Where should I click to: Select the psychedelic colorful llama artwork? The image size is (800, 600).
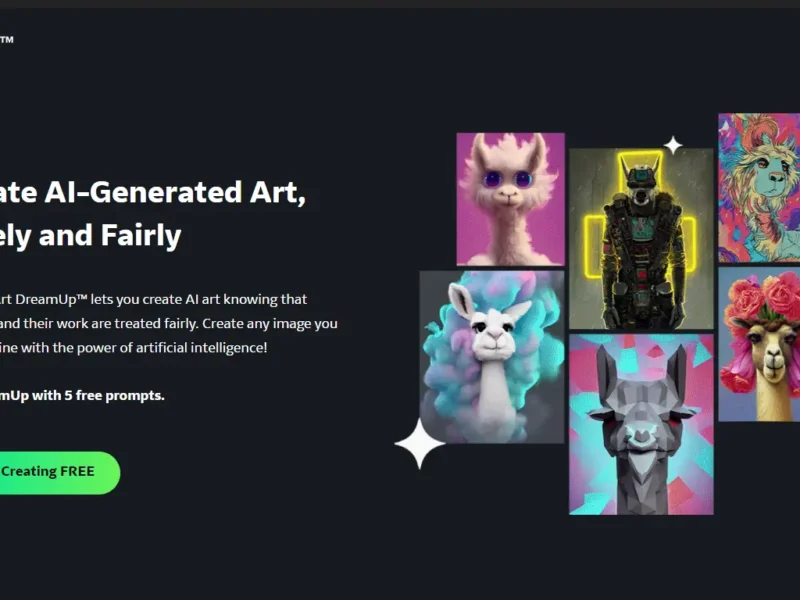759,188
